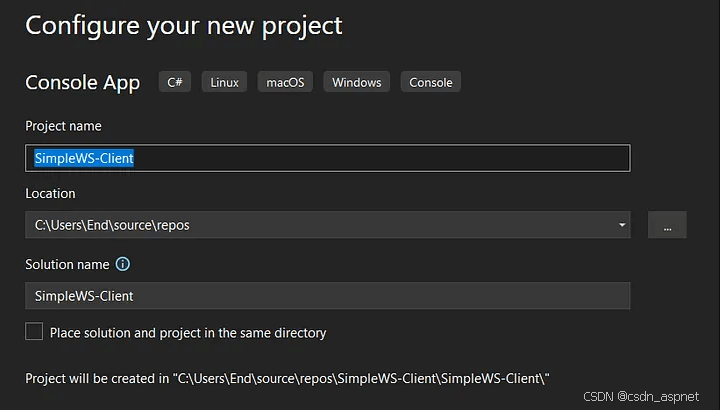Click the Console project type tag

pyautogui.click(x=431, y=82)
